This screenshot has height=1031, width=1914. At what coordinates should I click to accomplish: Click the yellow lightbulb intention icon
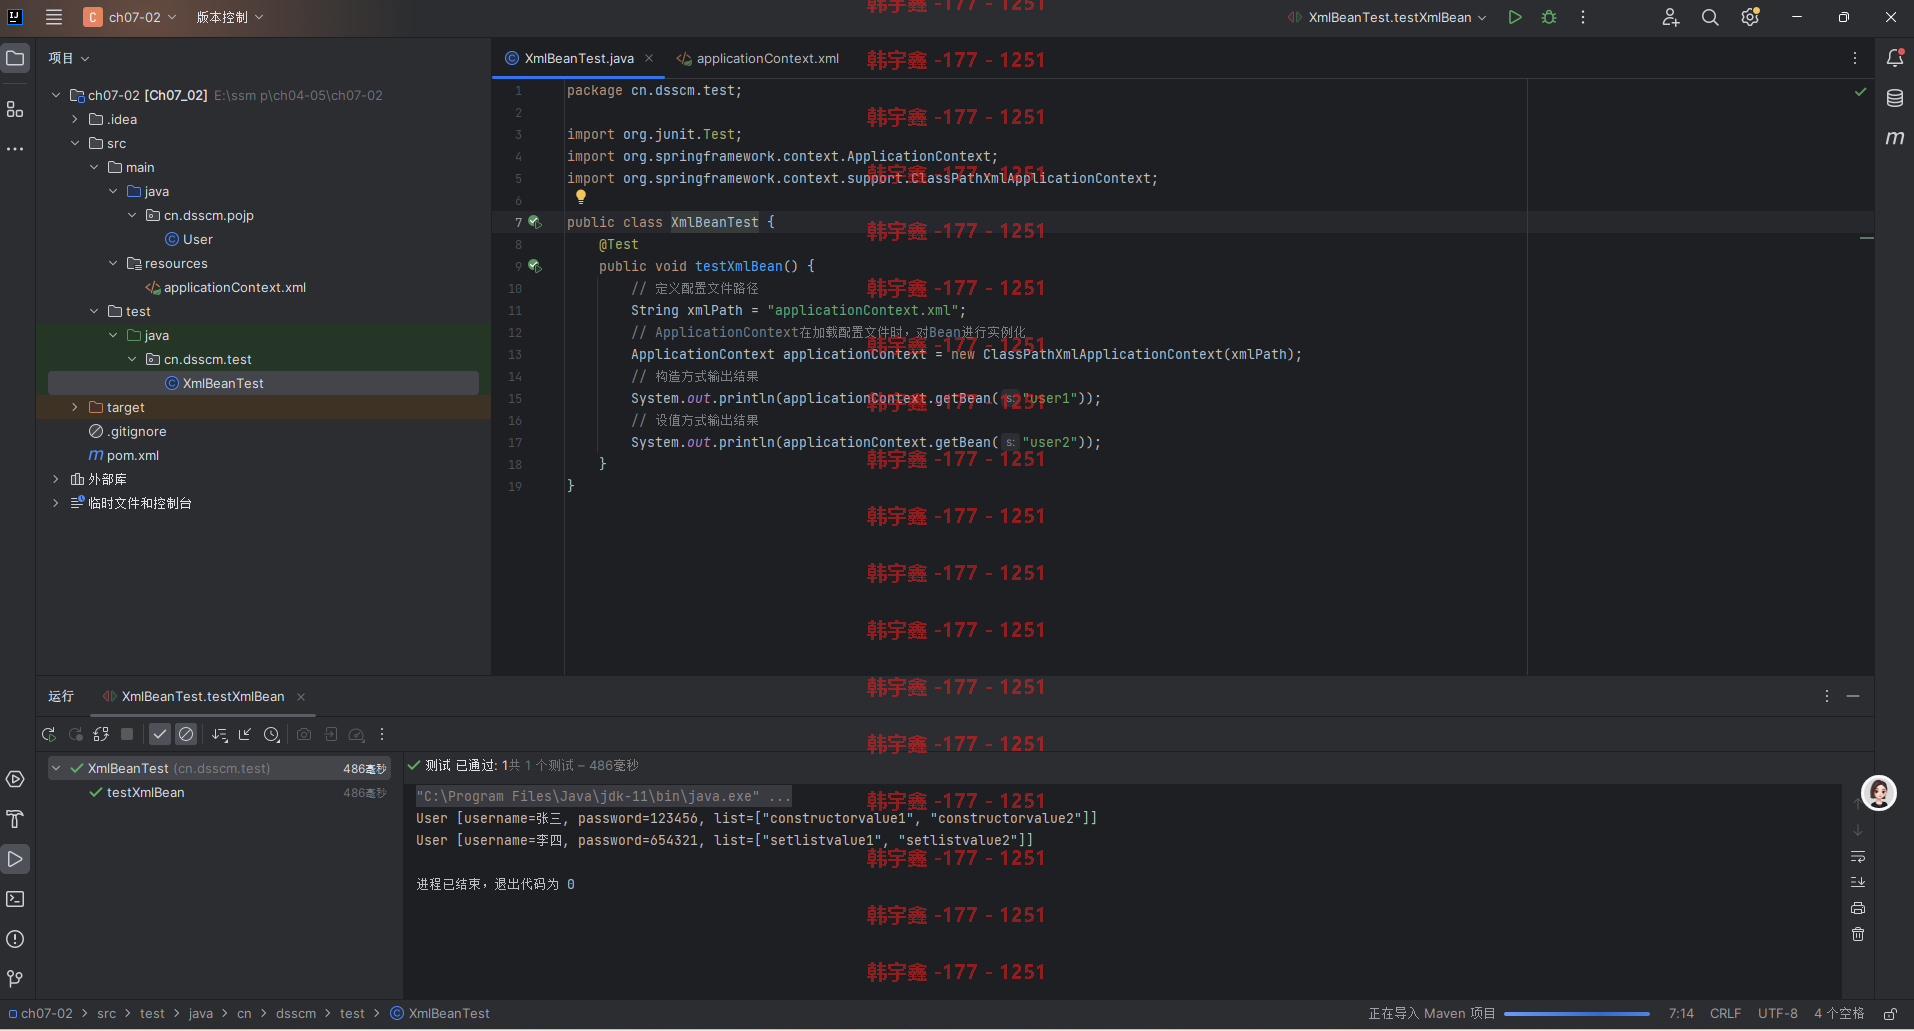(x=581, y=197)
